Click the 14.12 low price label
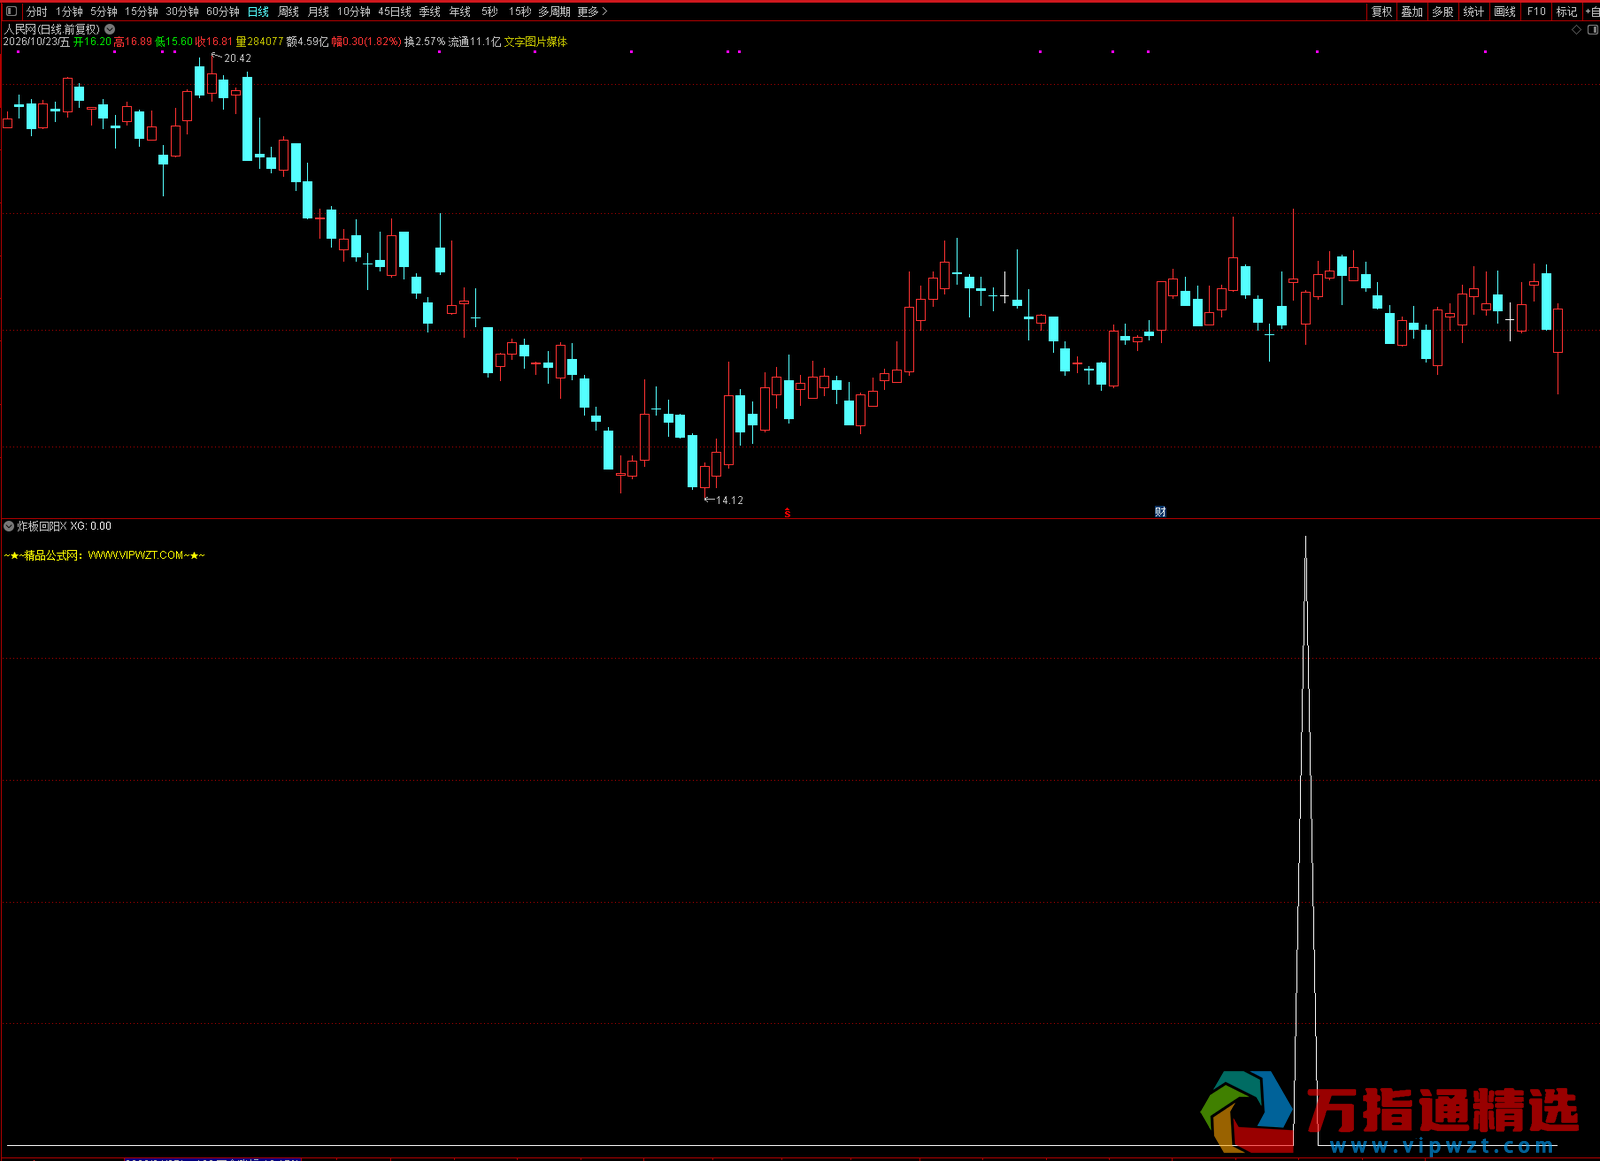Screen dimensions: 1600x1161 730,500
